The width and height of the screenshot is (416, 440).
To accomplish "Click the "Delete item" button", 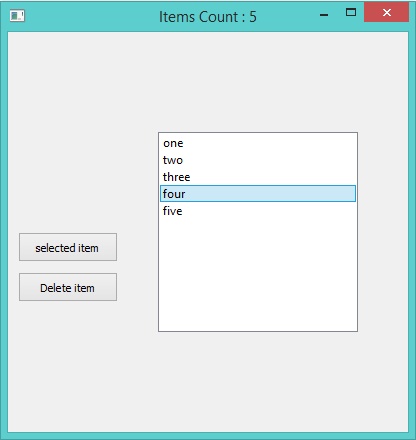I will (x=68, y=287).
